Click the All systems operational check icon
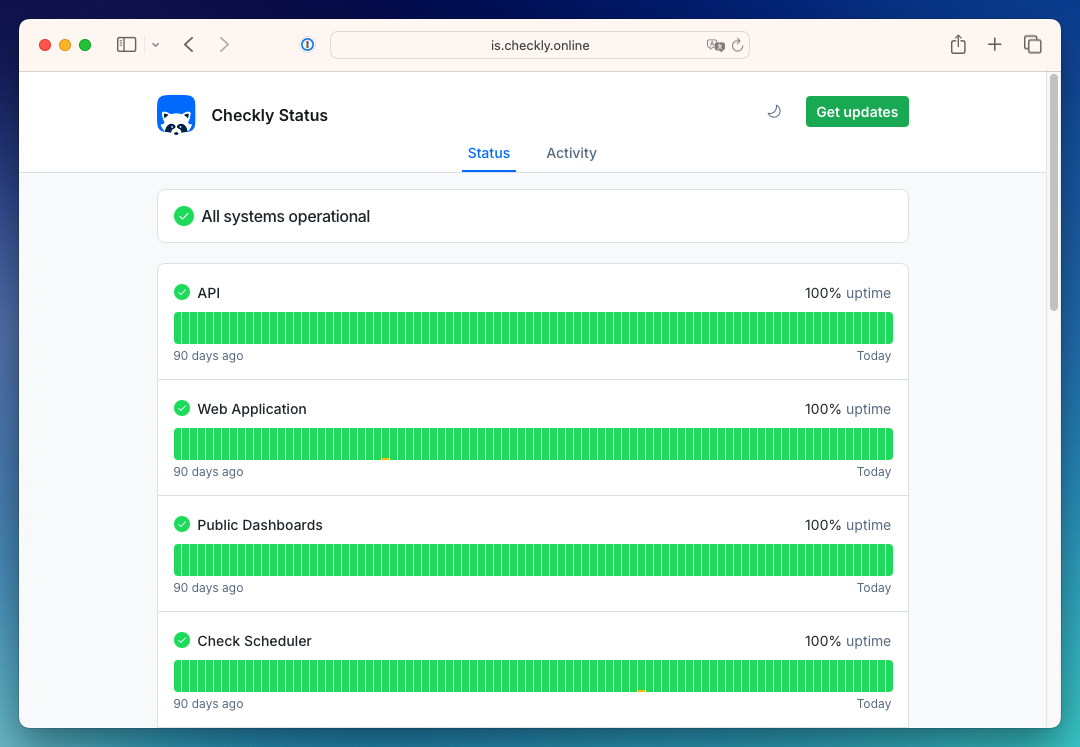 tap(184, 216)
